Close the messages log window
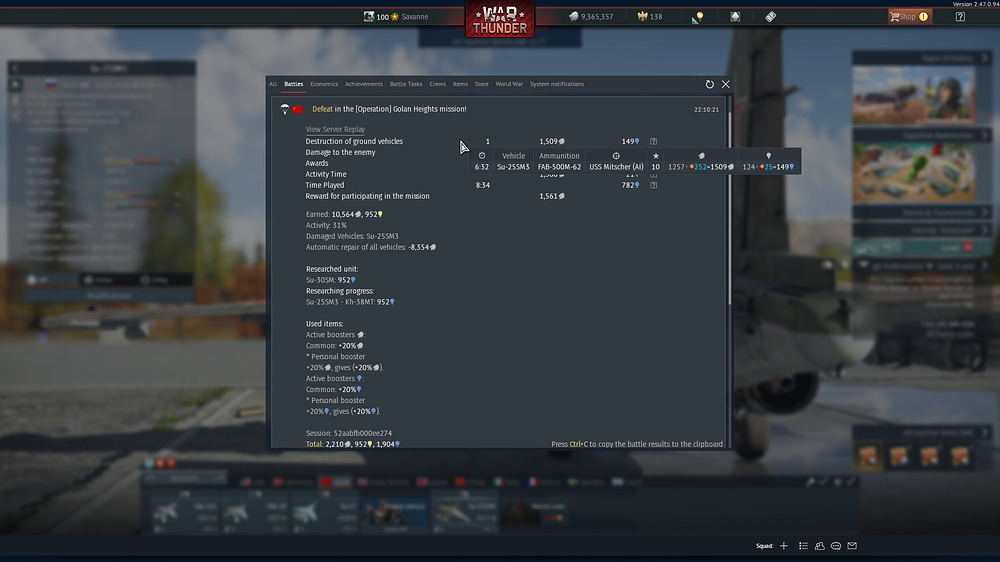The image size is (1000, 562). coord(726,84)
